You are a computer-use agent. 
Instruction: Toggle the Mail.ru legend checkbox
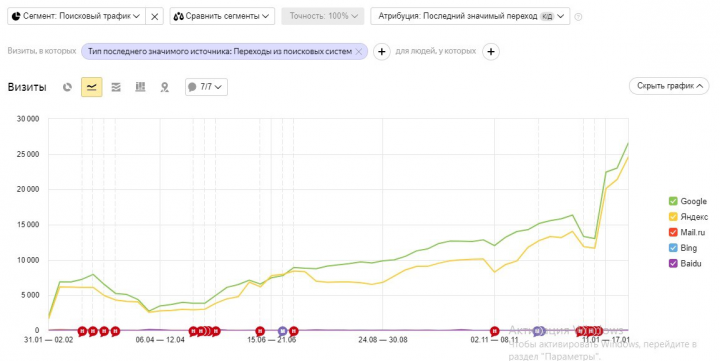(x=673, y=232)
